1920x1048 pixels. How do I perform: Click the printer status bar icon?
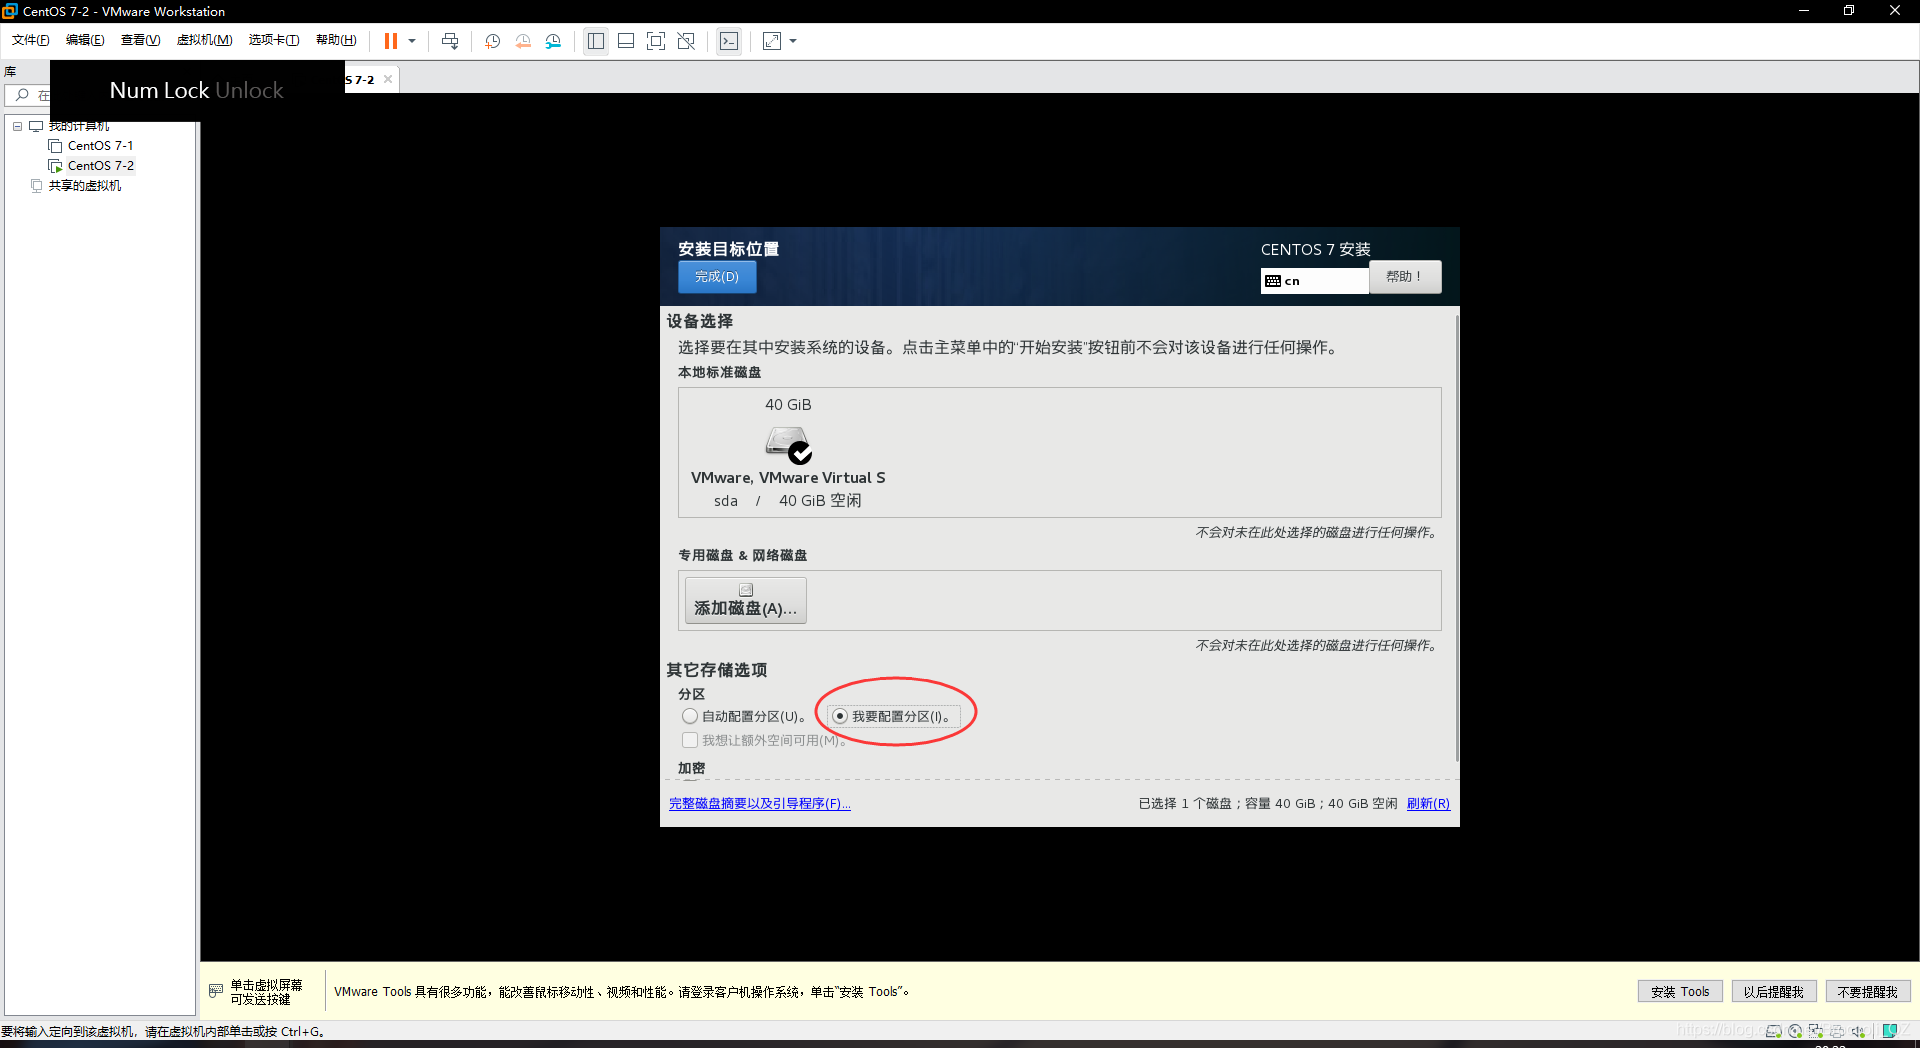coord(1837,1031)
